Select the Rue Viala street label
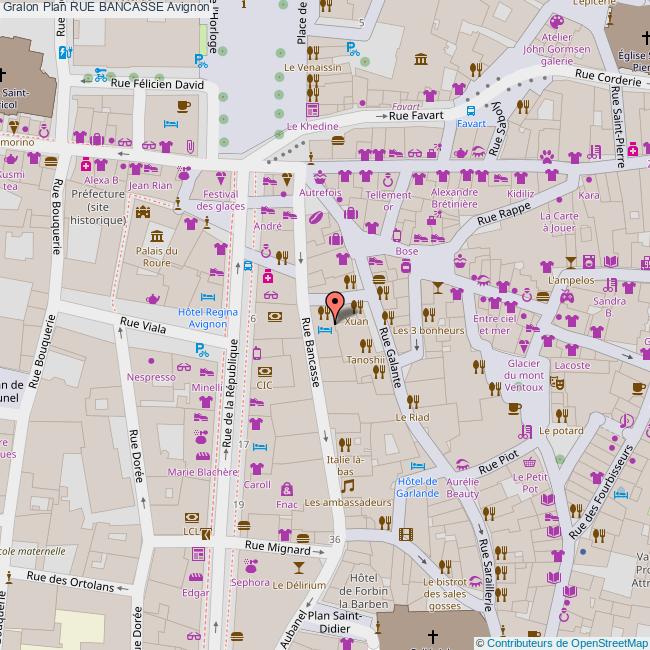Image resolution: width=650 pixels, height=650 pixels. pyautogui.click(x=143, y=325)
